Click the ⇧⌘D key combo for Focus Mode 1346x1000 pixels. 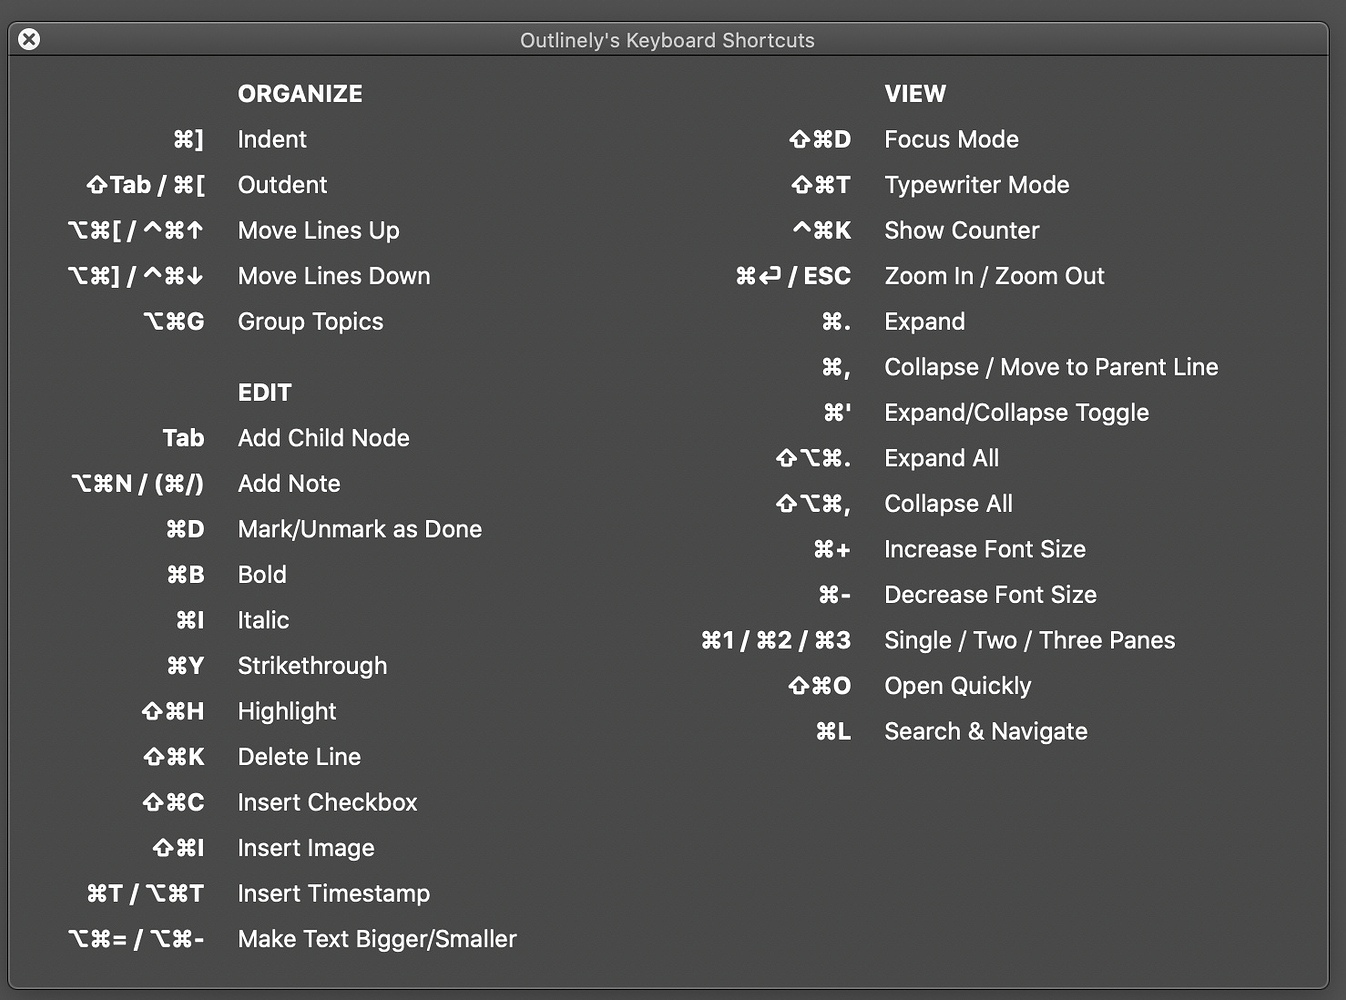820,140
